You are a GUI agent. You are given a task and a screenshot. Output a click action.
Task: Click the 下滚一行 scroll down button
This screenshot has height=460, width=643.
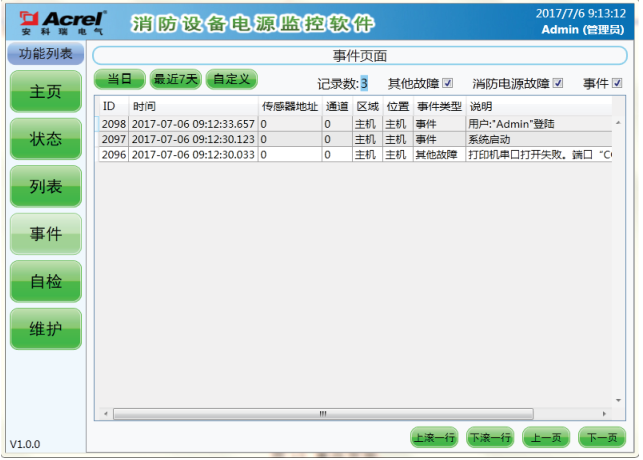[490, 437]
